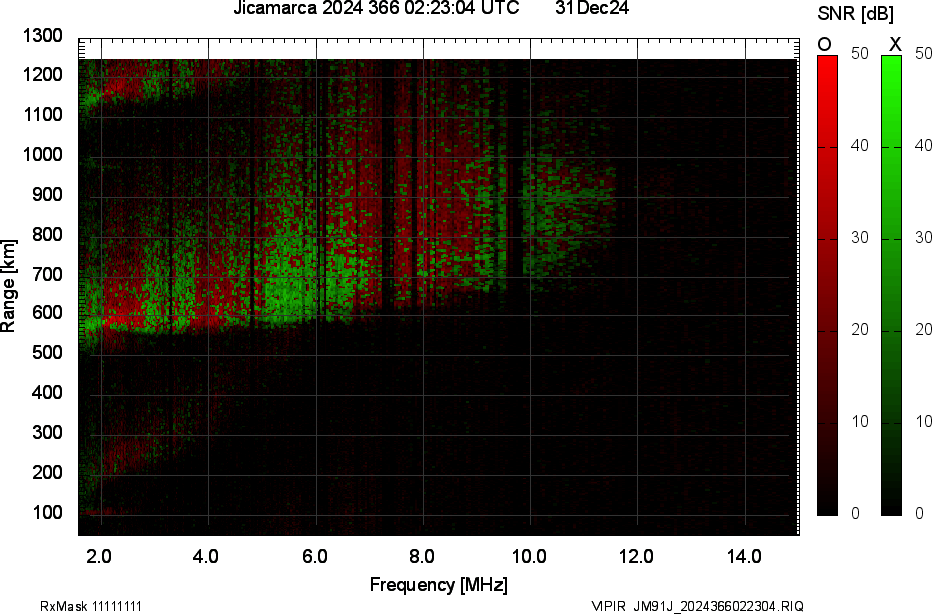Screen dimensions: 932x614
Task: Click the 50 label on the O colorbar
Action: point(859,53)
